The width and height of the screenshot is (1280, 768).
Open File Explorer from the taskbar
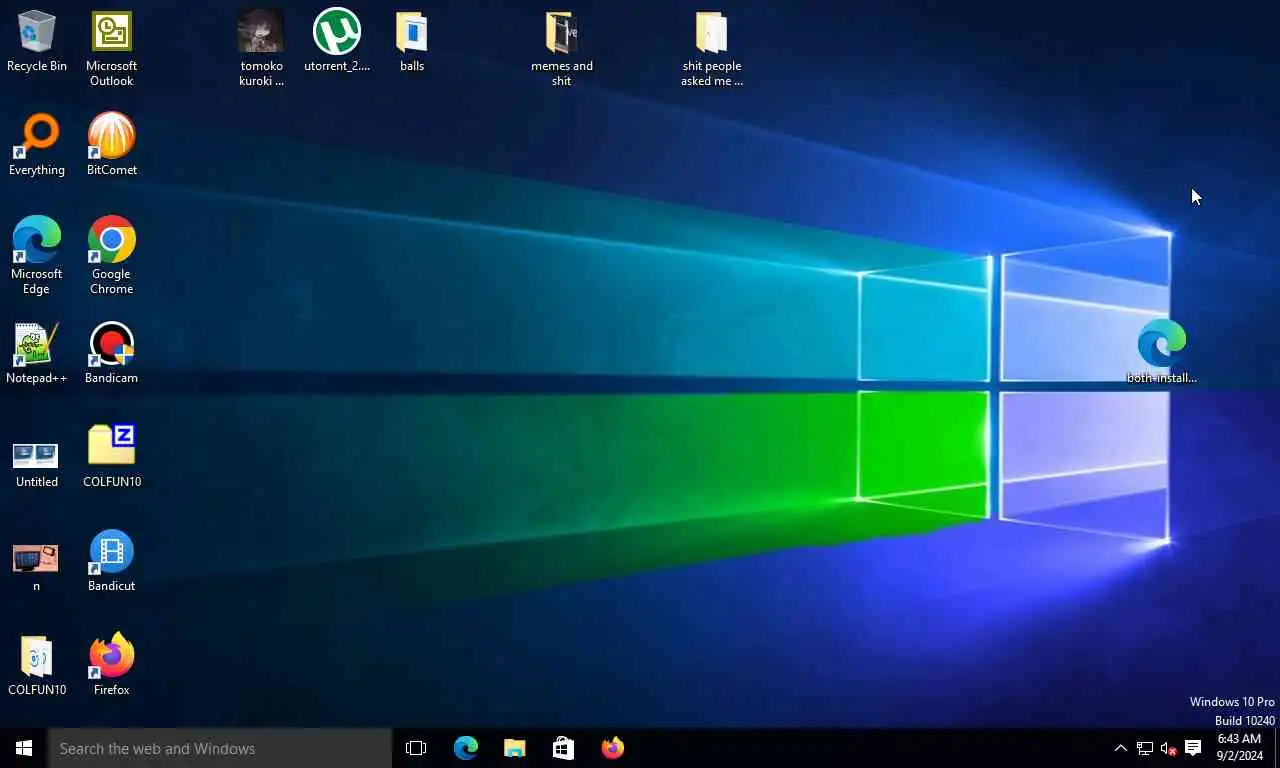point(514,748)
